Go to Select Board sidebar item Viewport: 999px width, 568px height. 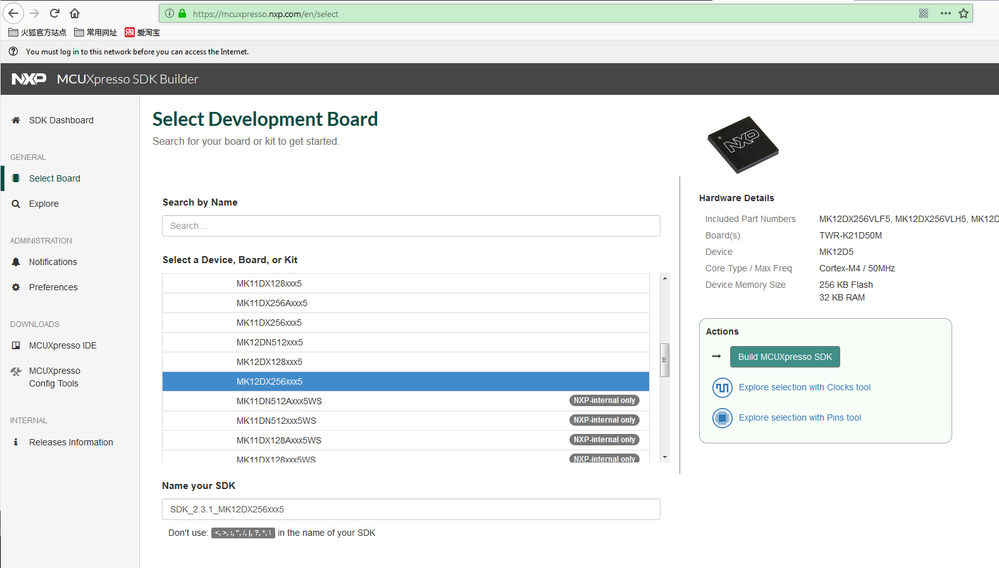54,178
